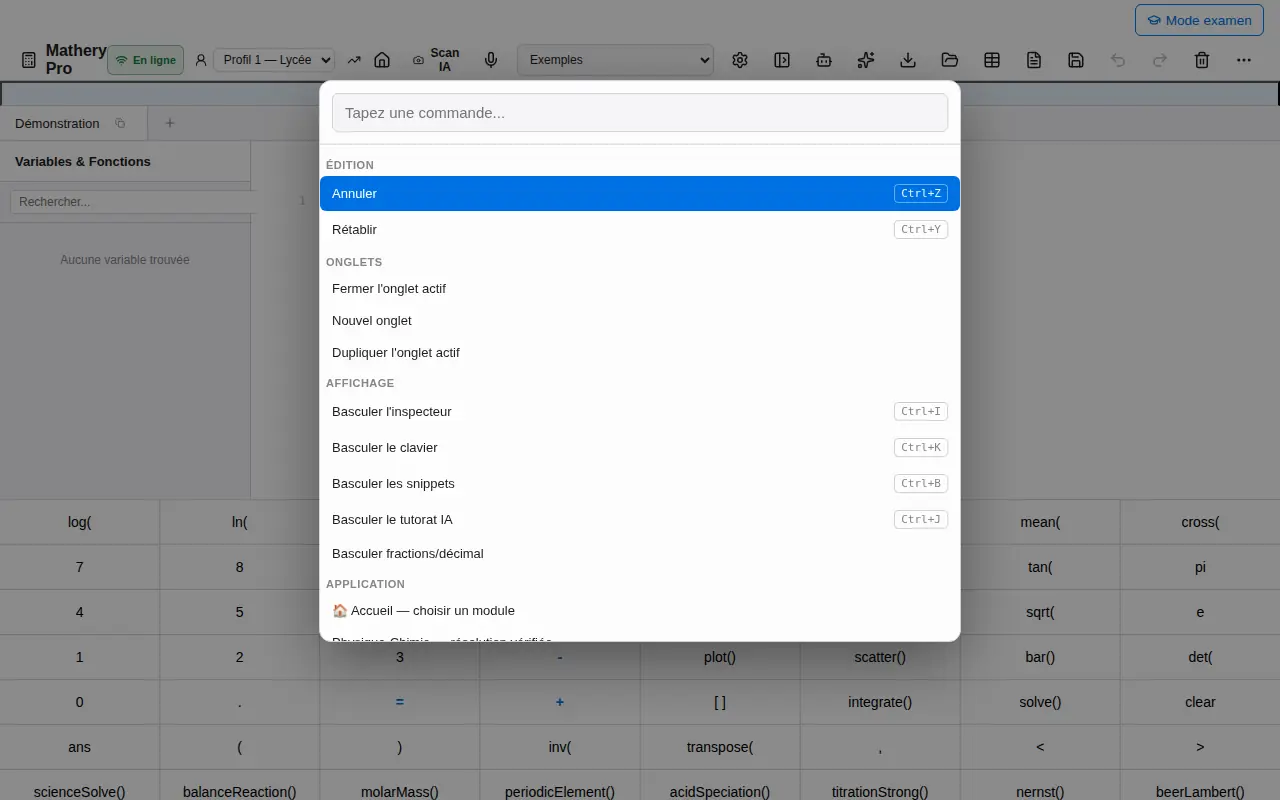The width and height of the screenshot is (1280, 800).
Task: Click the sqrt( keyboard key
Action: tap(1040, 612)
